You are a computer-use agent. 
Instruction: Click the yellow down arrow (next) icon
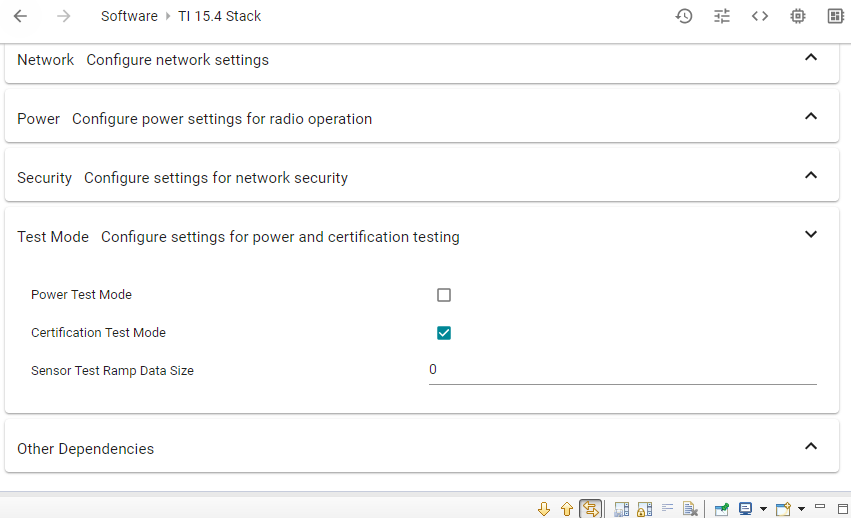[x=544, y=509]
